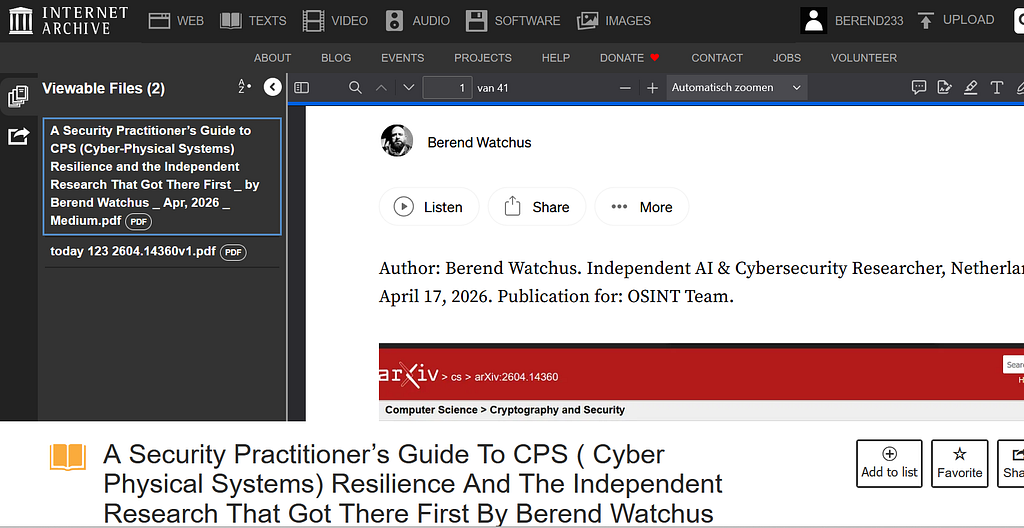Toggle the PDF viewer sidebar
This screenshot has width=1024, height=528.
click(x=301, y=88)
